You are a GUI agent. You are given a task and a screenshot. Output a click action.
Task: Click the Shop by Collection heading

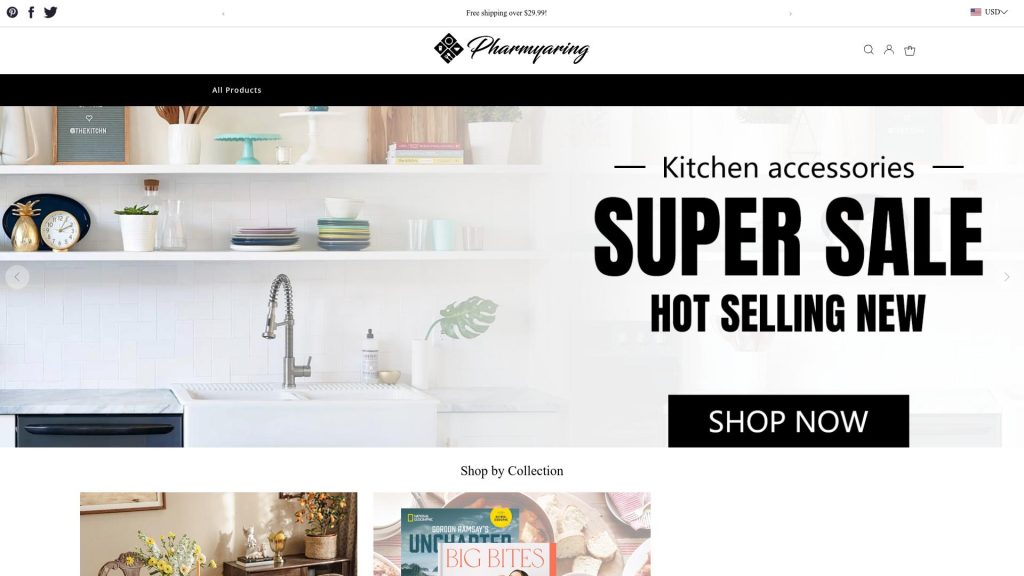coord(511,471)
